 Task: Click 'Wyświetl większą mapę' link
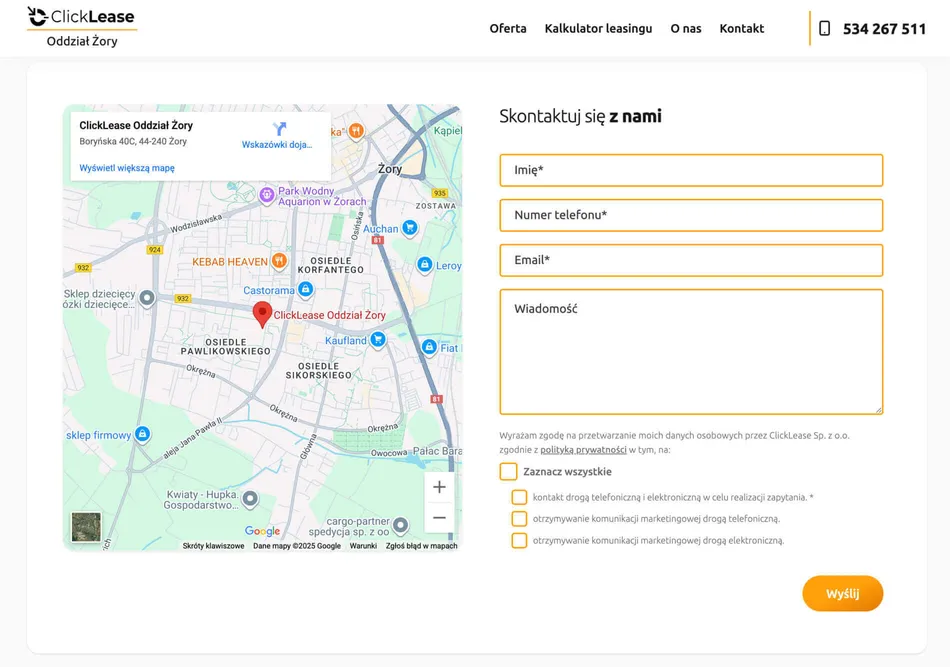pos(127,168)
